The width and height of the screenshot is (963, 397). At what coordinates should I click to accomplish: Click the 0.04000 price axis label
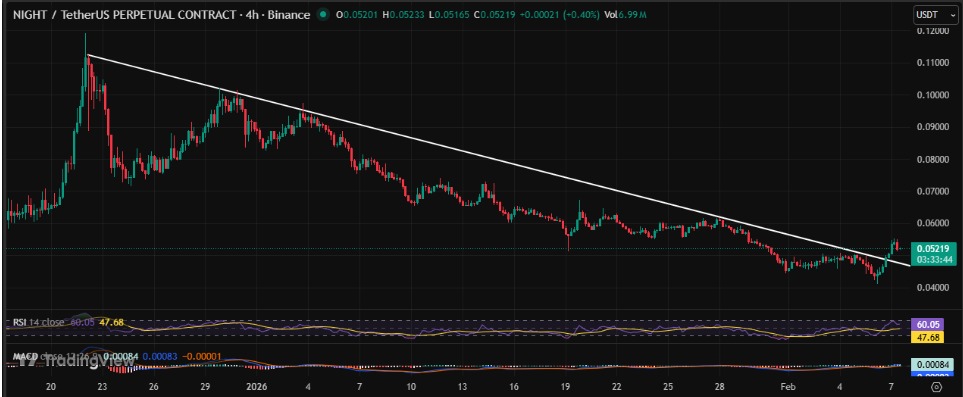(932, 287)
